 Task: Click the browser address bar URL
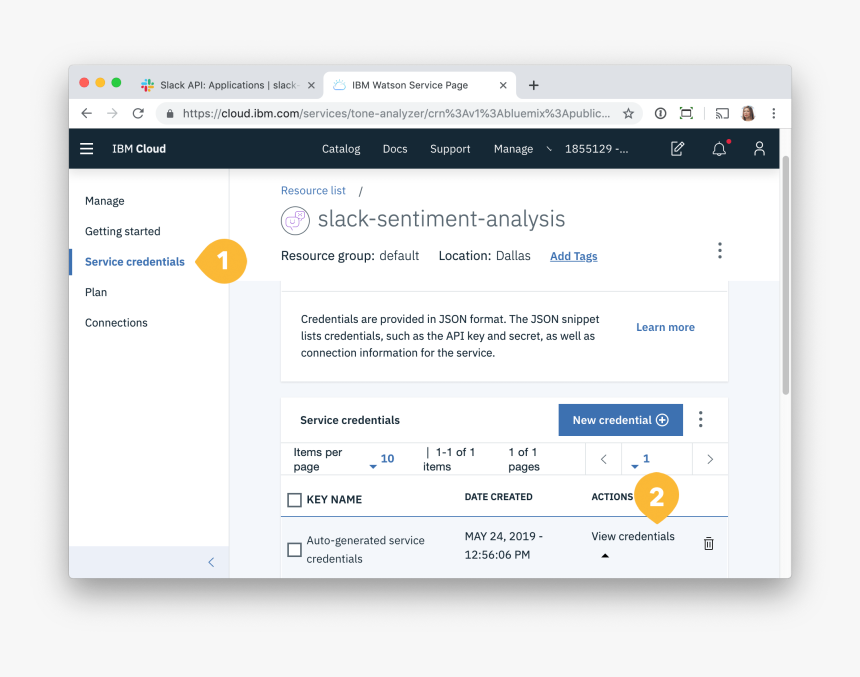click(396, 114)
